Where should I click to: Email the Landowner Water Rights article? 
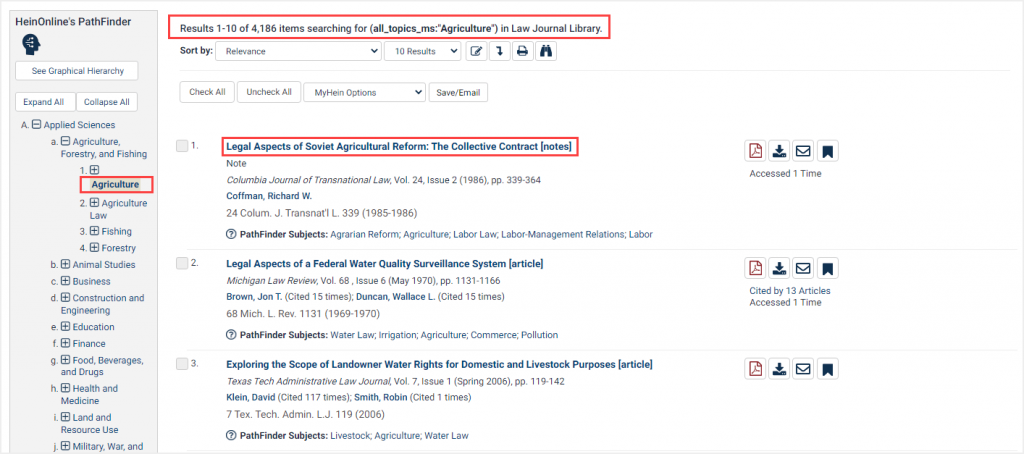[x=803, y=369]
